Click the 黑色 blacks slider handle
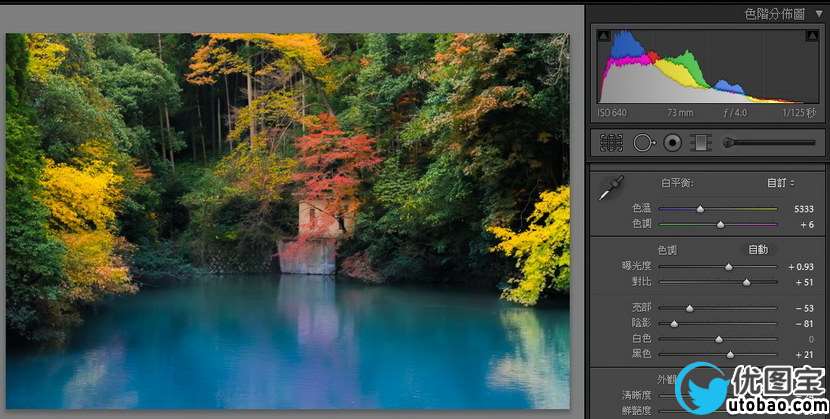Image resolution: width=830 pixels, height=419 pixels. 730,354
